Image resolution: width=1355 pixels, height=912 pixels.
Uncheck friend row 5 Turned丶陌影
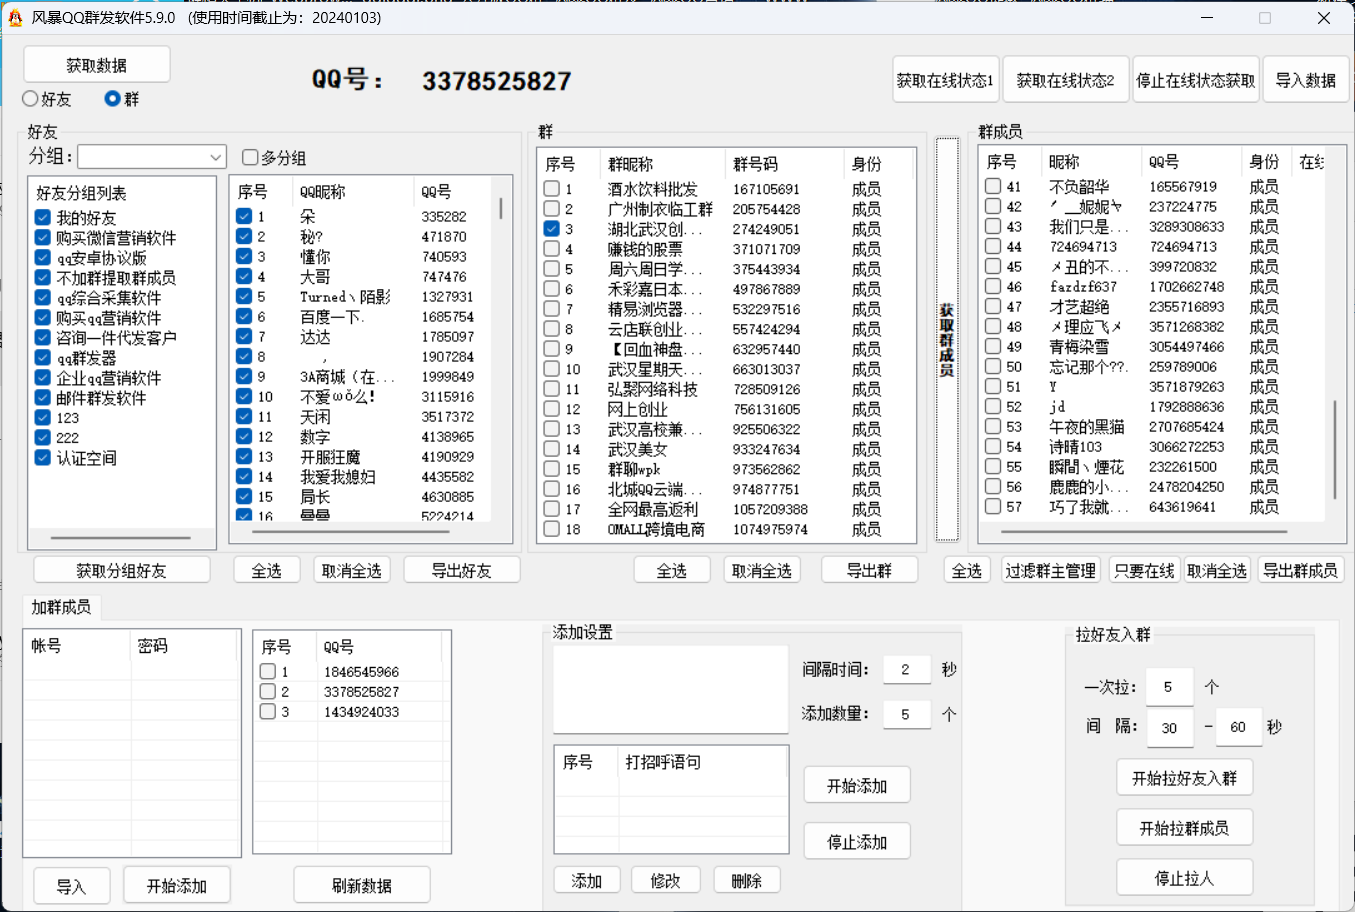coord(244,296)
